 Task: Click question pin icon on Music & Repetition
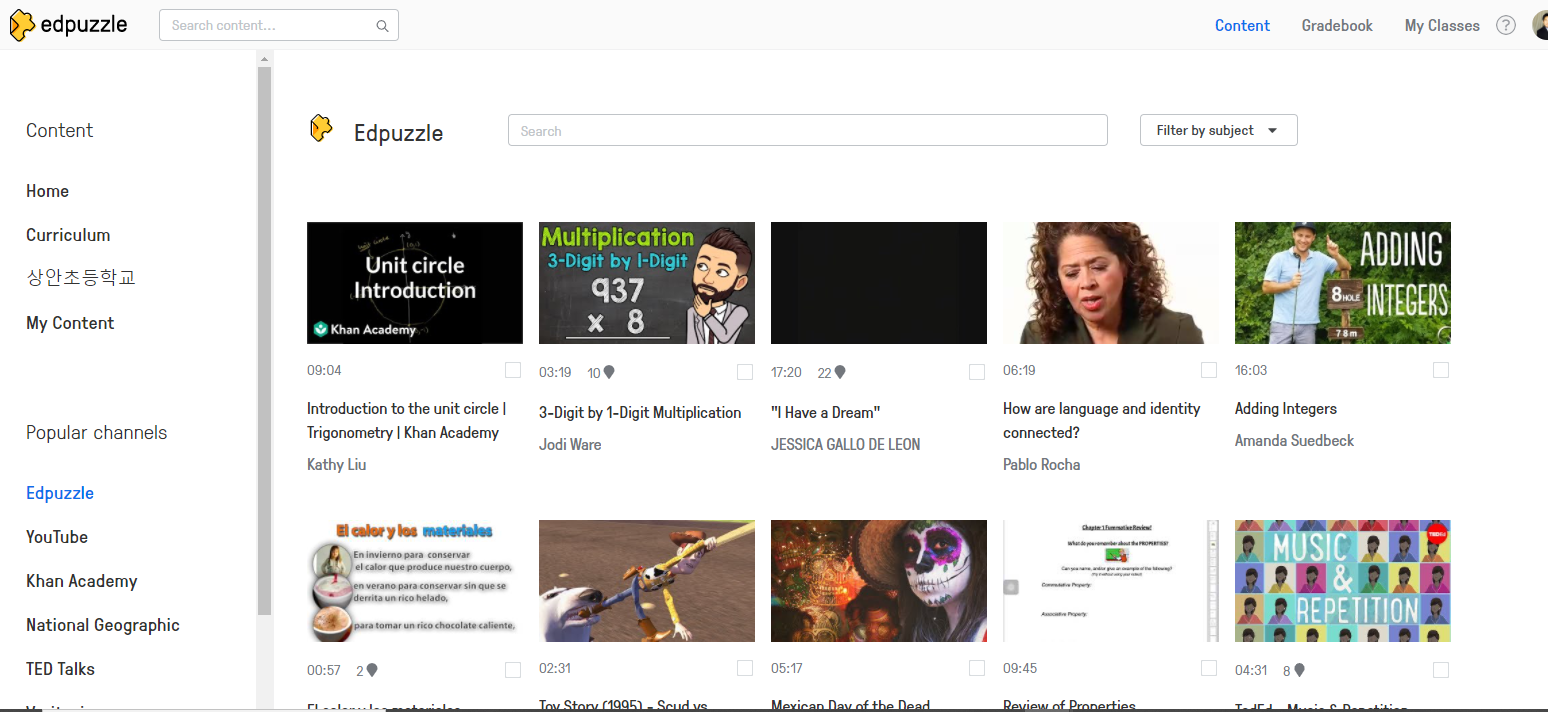point(1299,670)
